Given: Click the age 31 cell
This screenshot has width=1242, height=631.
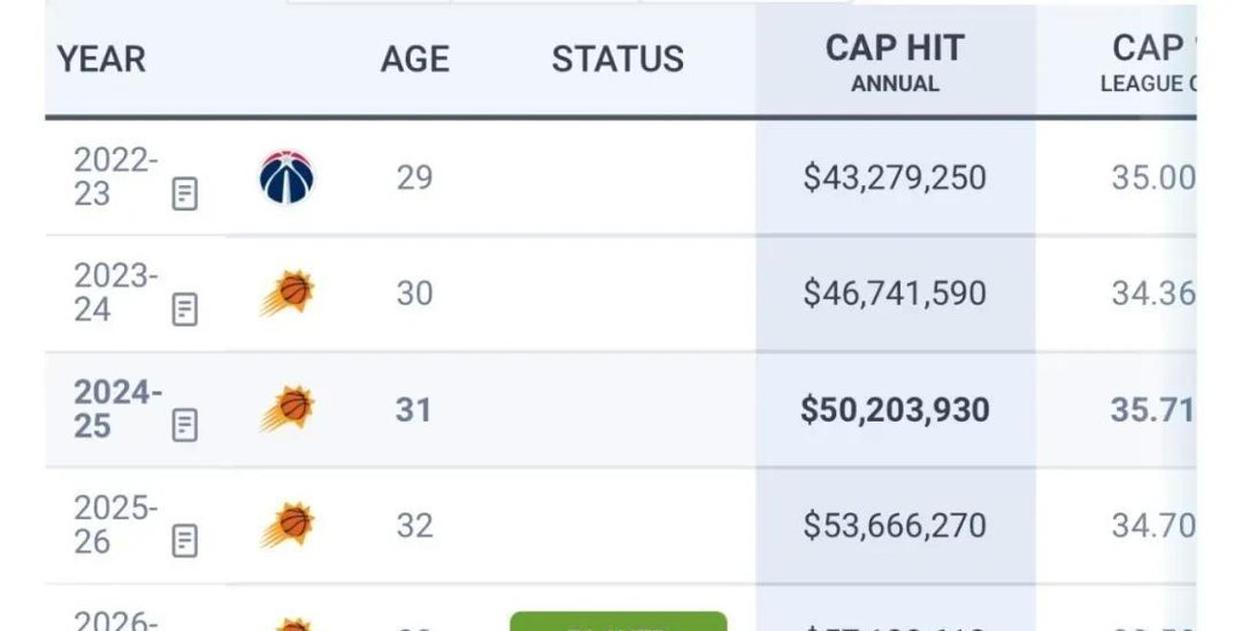Looking at the screenshot, I should click(413, 410).
